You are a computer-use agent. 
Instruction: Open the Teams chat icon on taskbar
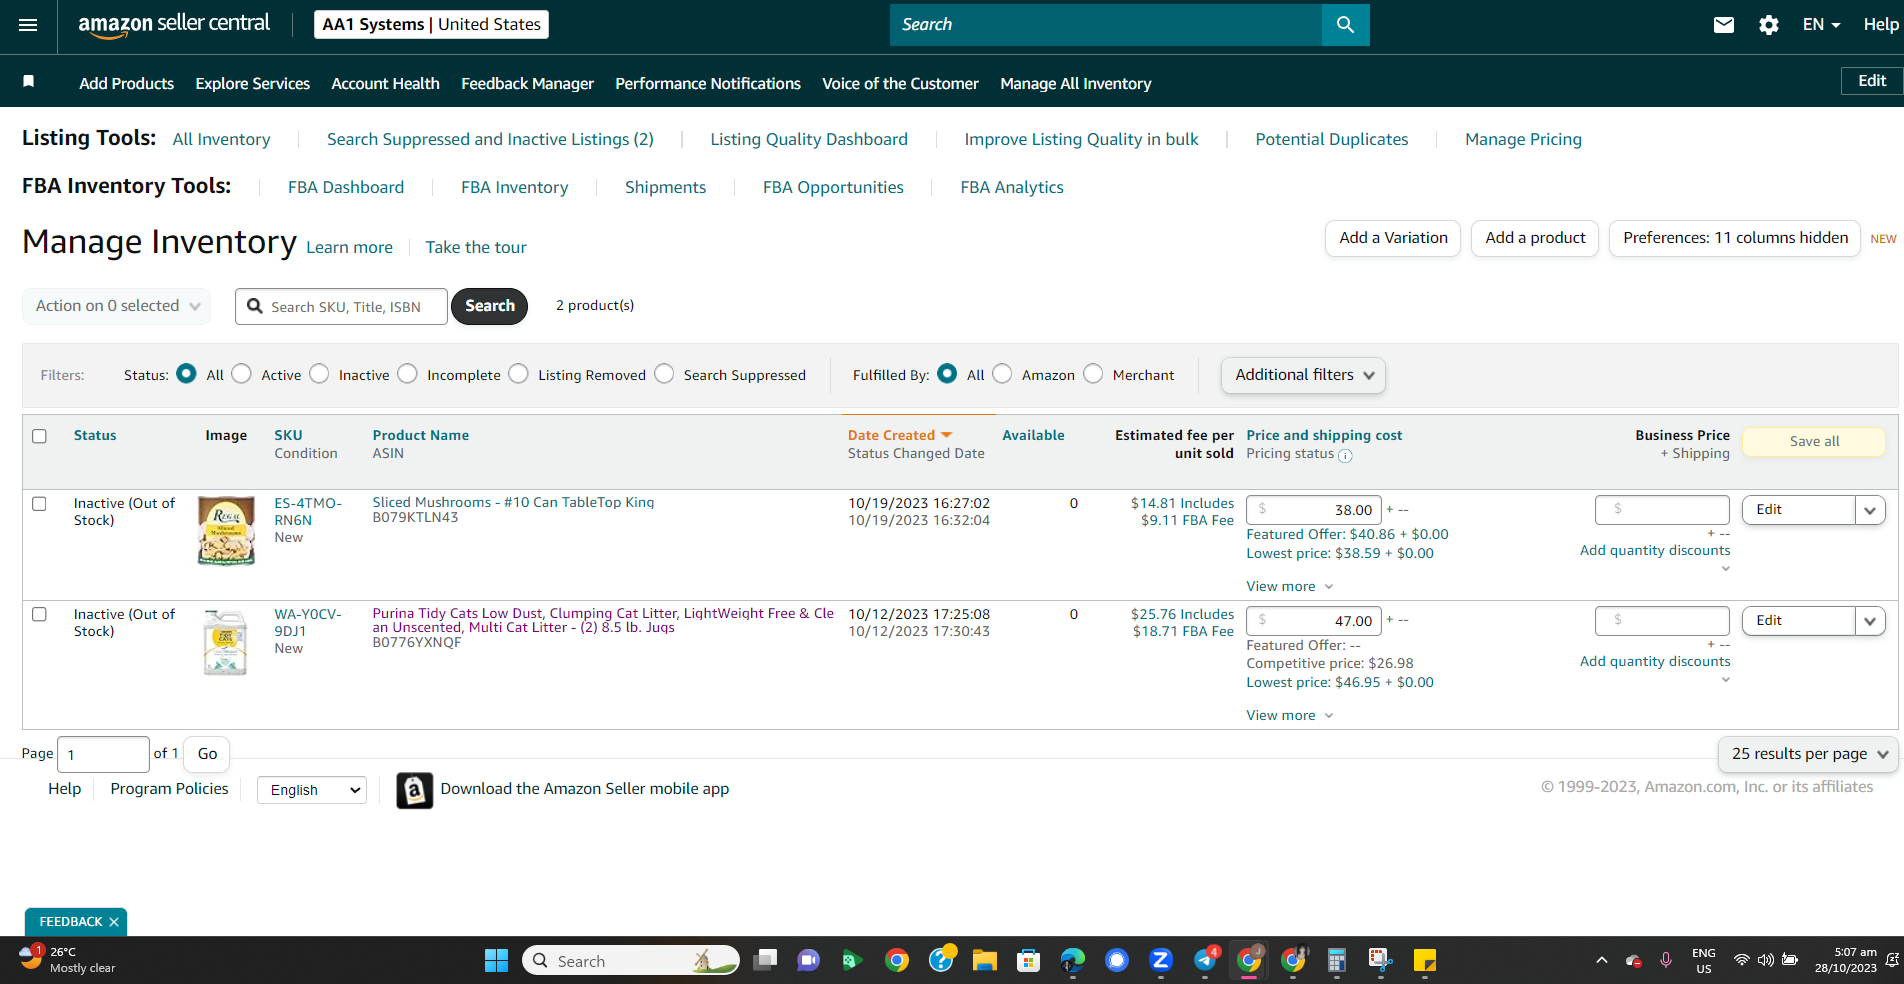(808, 961)
